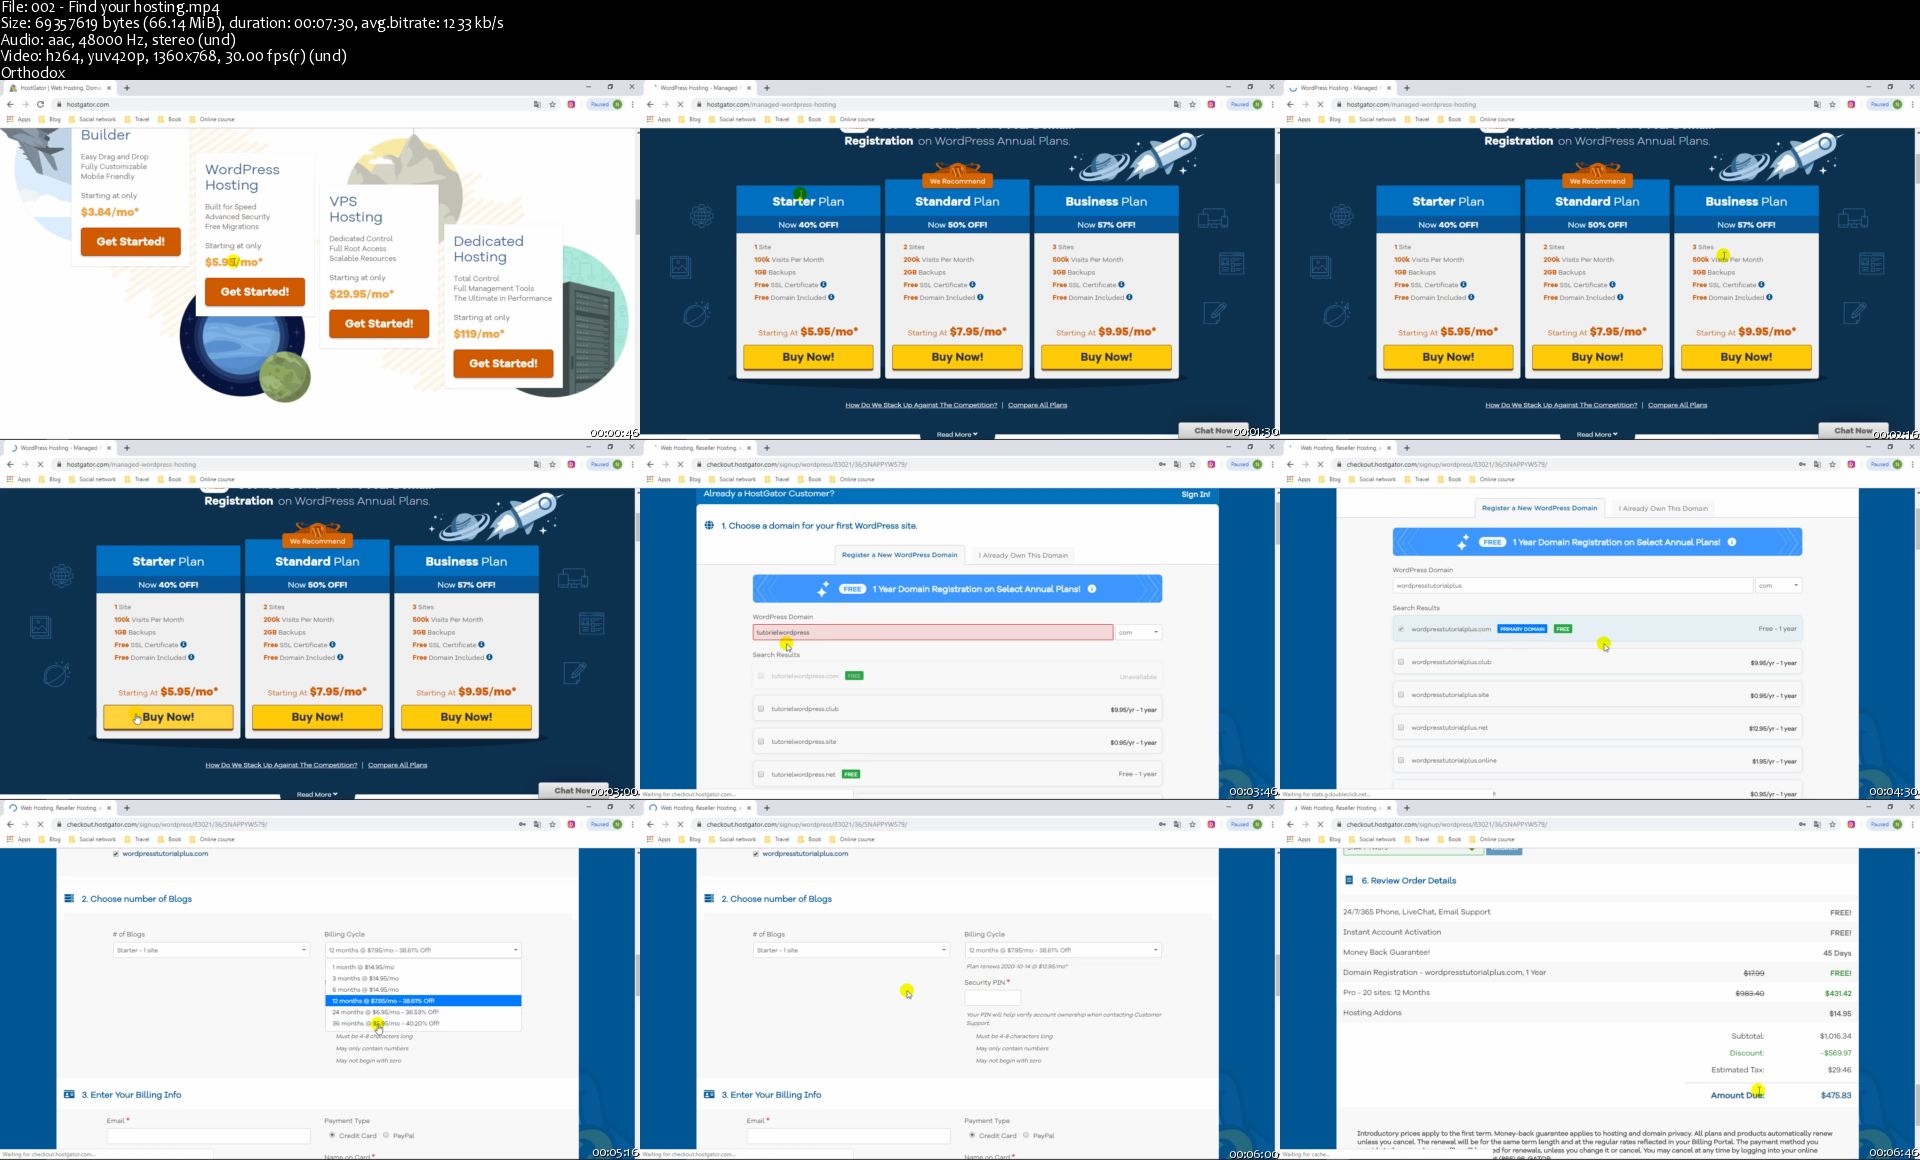Click HostGator browser tab title in 00:00:46 frame
Image resolution: width=1920 pixels, height=1160 pixels.
click(x=59, y=87)
